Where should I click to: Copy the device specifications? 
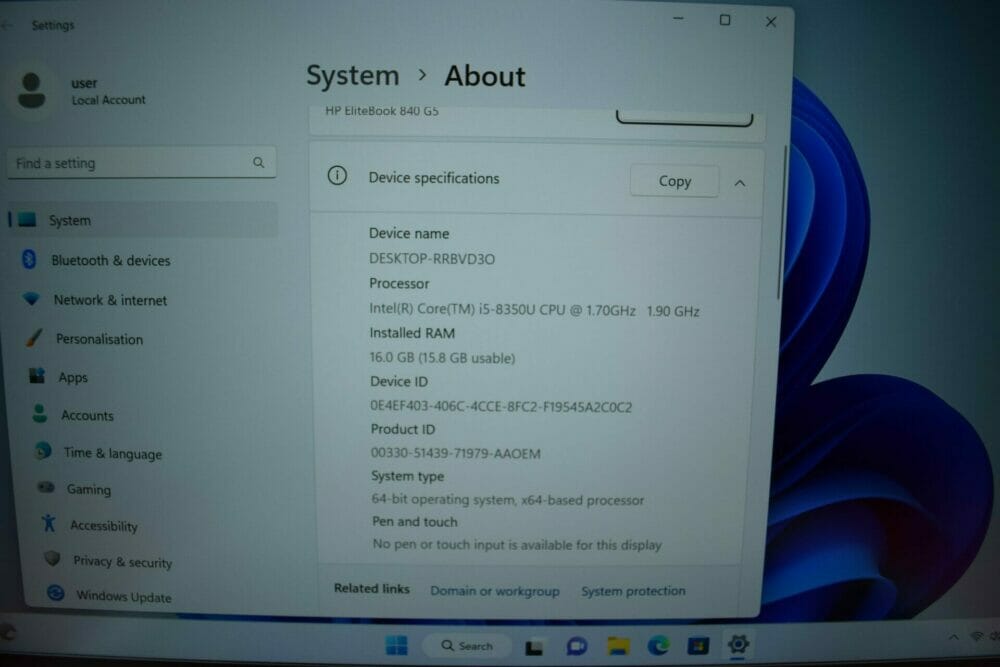pos(675,181)
